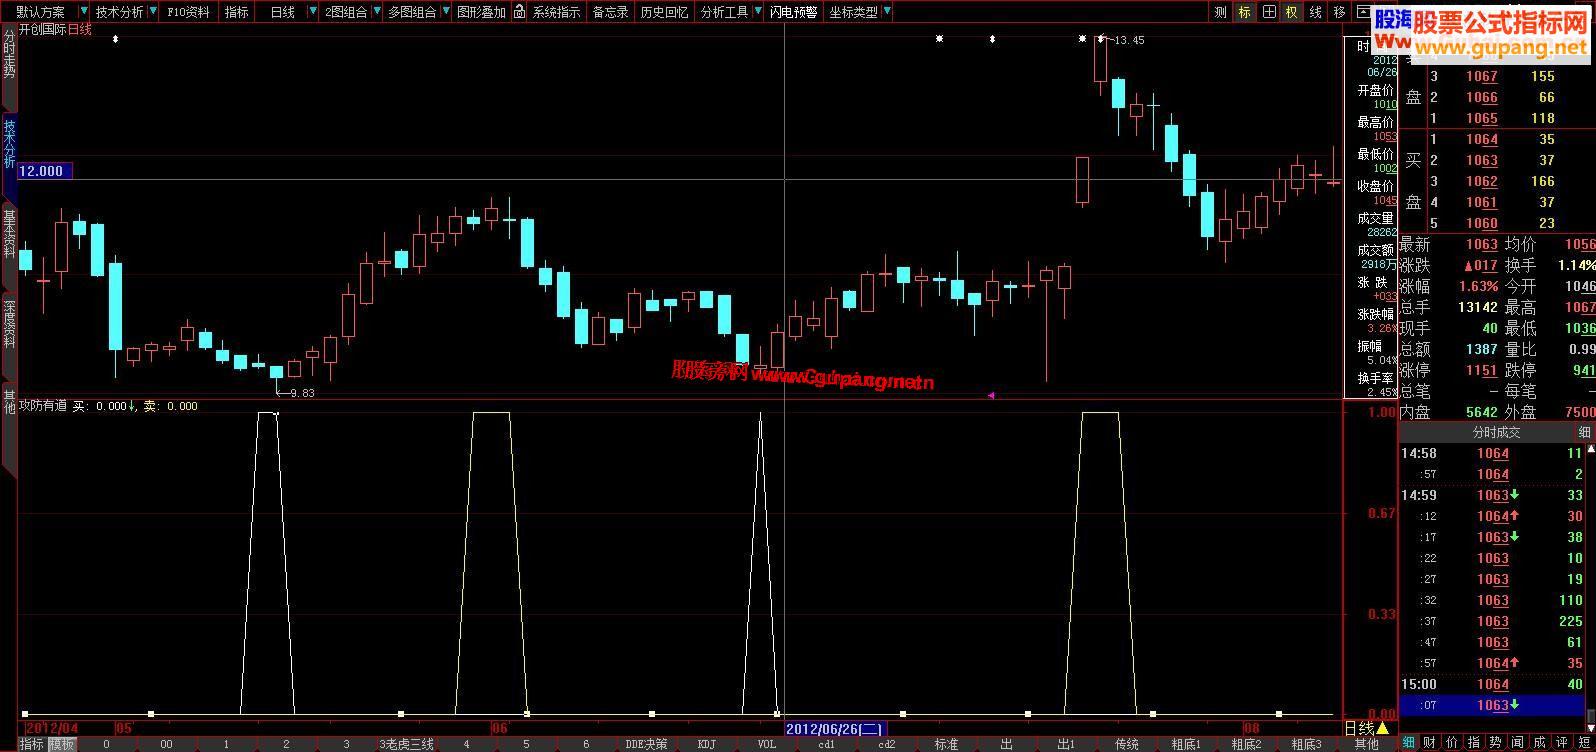This screenshot has height=752, width=1596.
Task: Open the 备忘录 memo button
Action: coord(611,12)
